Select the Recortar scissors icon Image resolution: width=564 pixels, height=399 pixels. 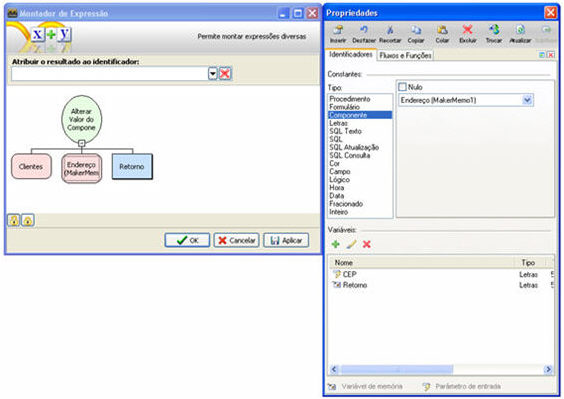click(x=390, y=30)
